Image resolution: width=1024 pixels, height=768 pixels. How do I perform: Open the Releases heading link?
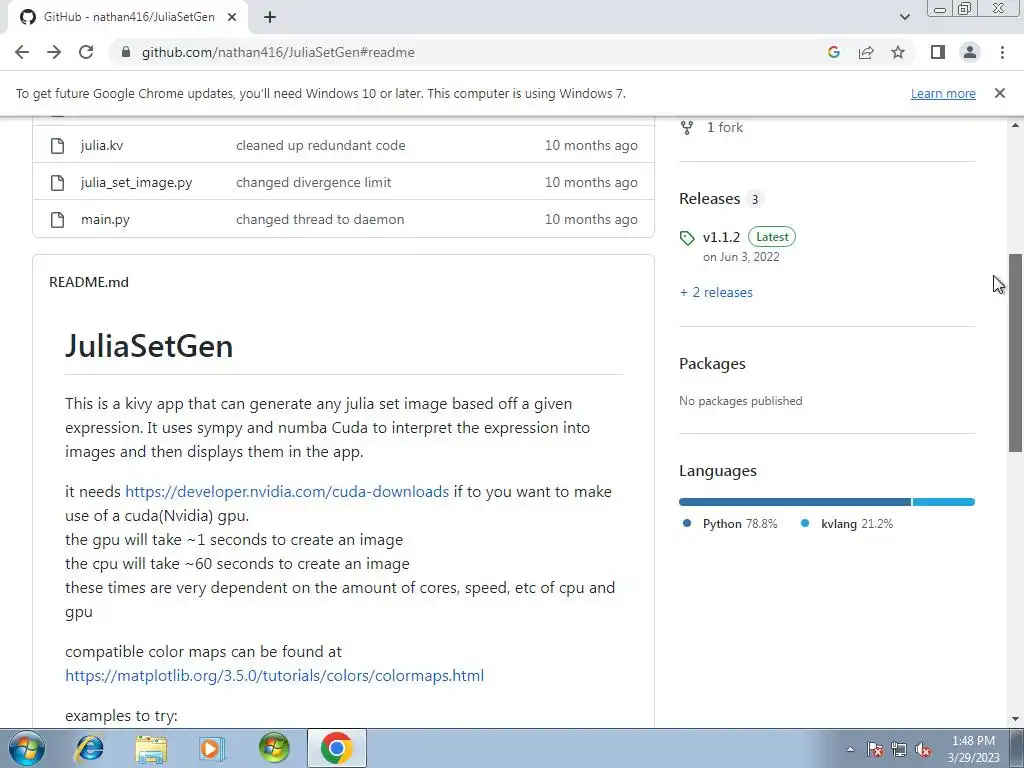click(x=710, y=199)
